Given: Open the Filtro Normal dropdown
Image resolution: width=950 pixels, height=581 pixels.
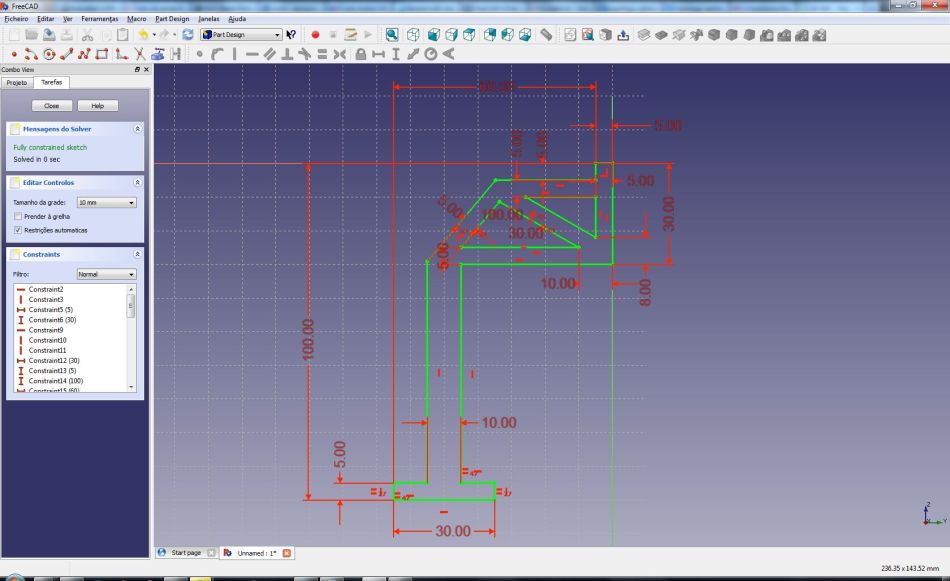Looking at the screenshot, I should 107,274.
